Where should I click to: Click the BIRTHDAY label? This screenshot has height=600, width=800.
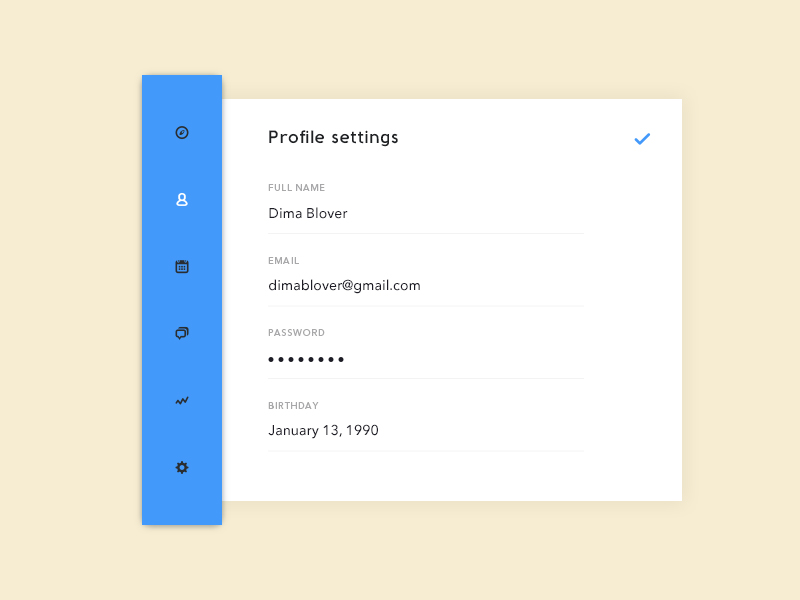tap(293, 406)
